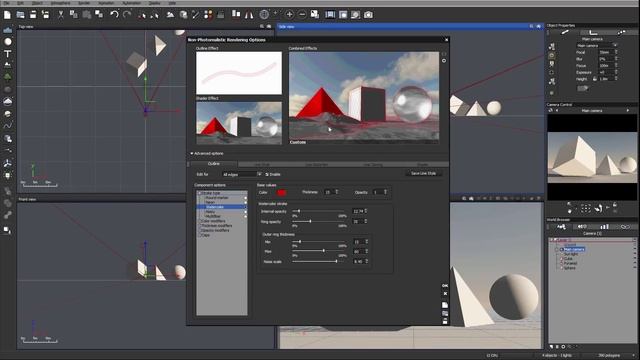Click the Undo arrow icon

pyautogui.click(x=114, y=15)
